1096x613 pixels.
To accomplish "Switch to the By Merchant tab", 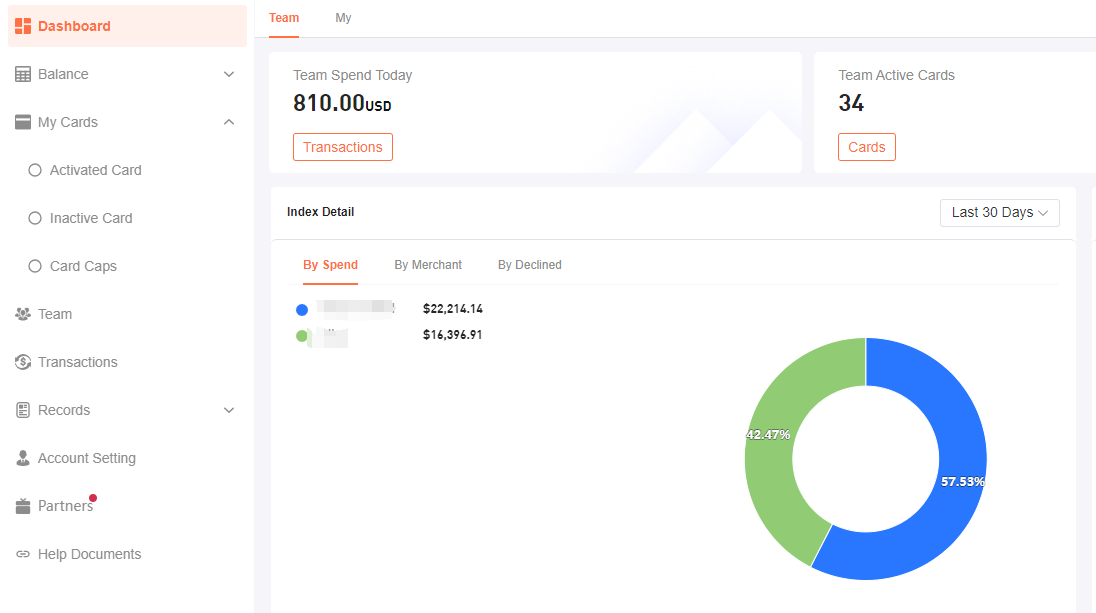I will pos(428,265).
